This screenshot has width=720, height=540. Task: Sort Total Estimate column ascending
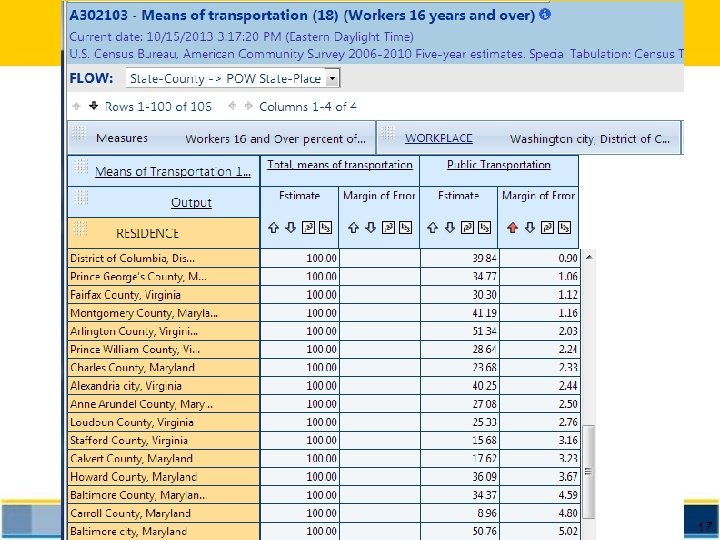273,228
